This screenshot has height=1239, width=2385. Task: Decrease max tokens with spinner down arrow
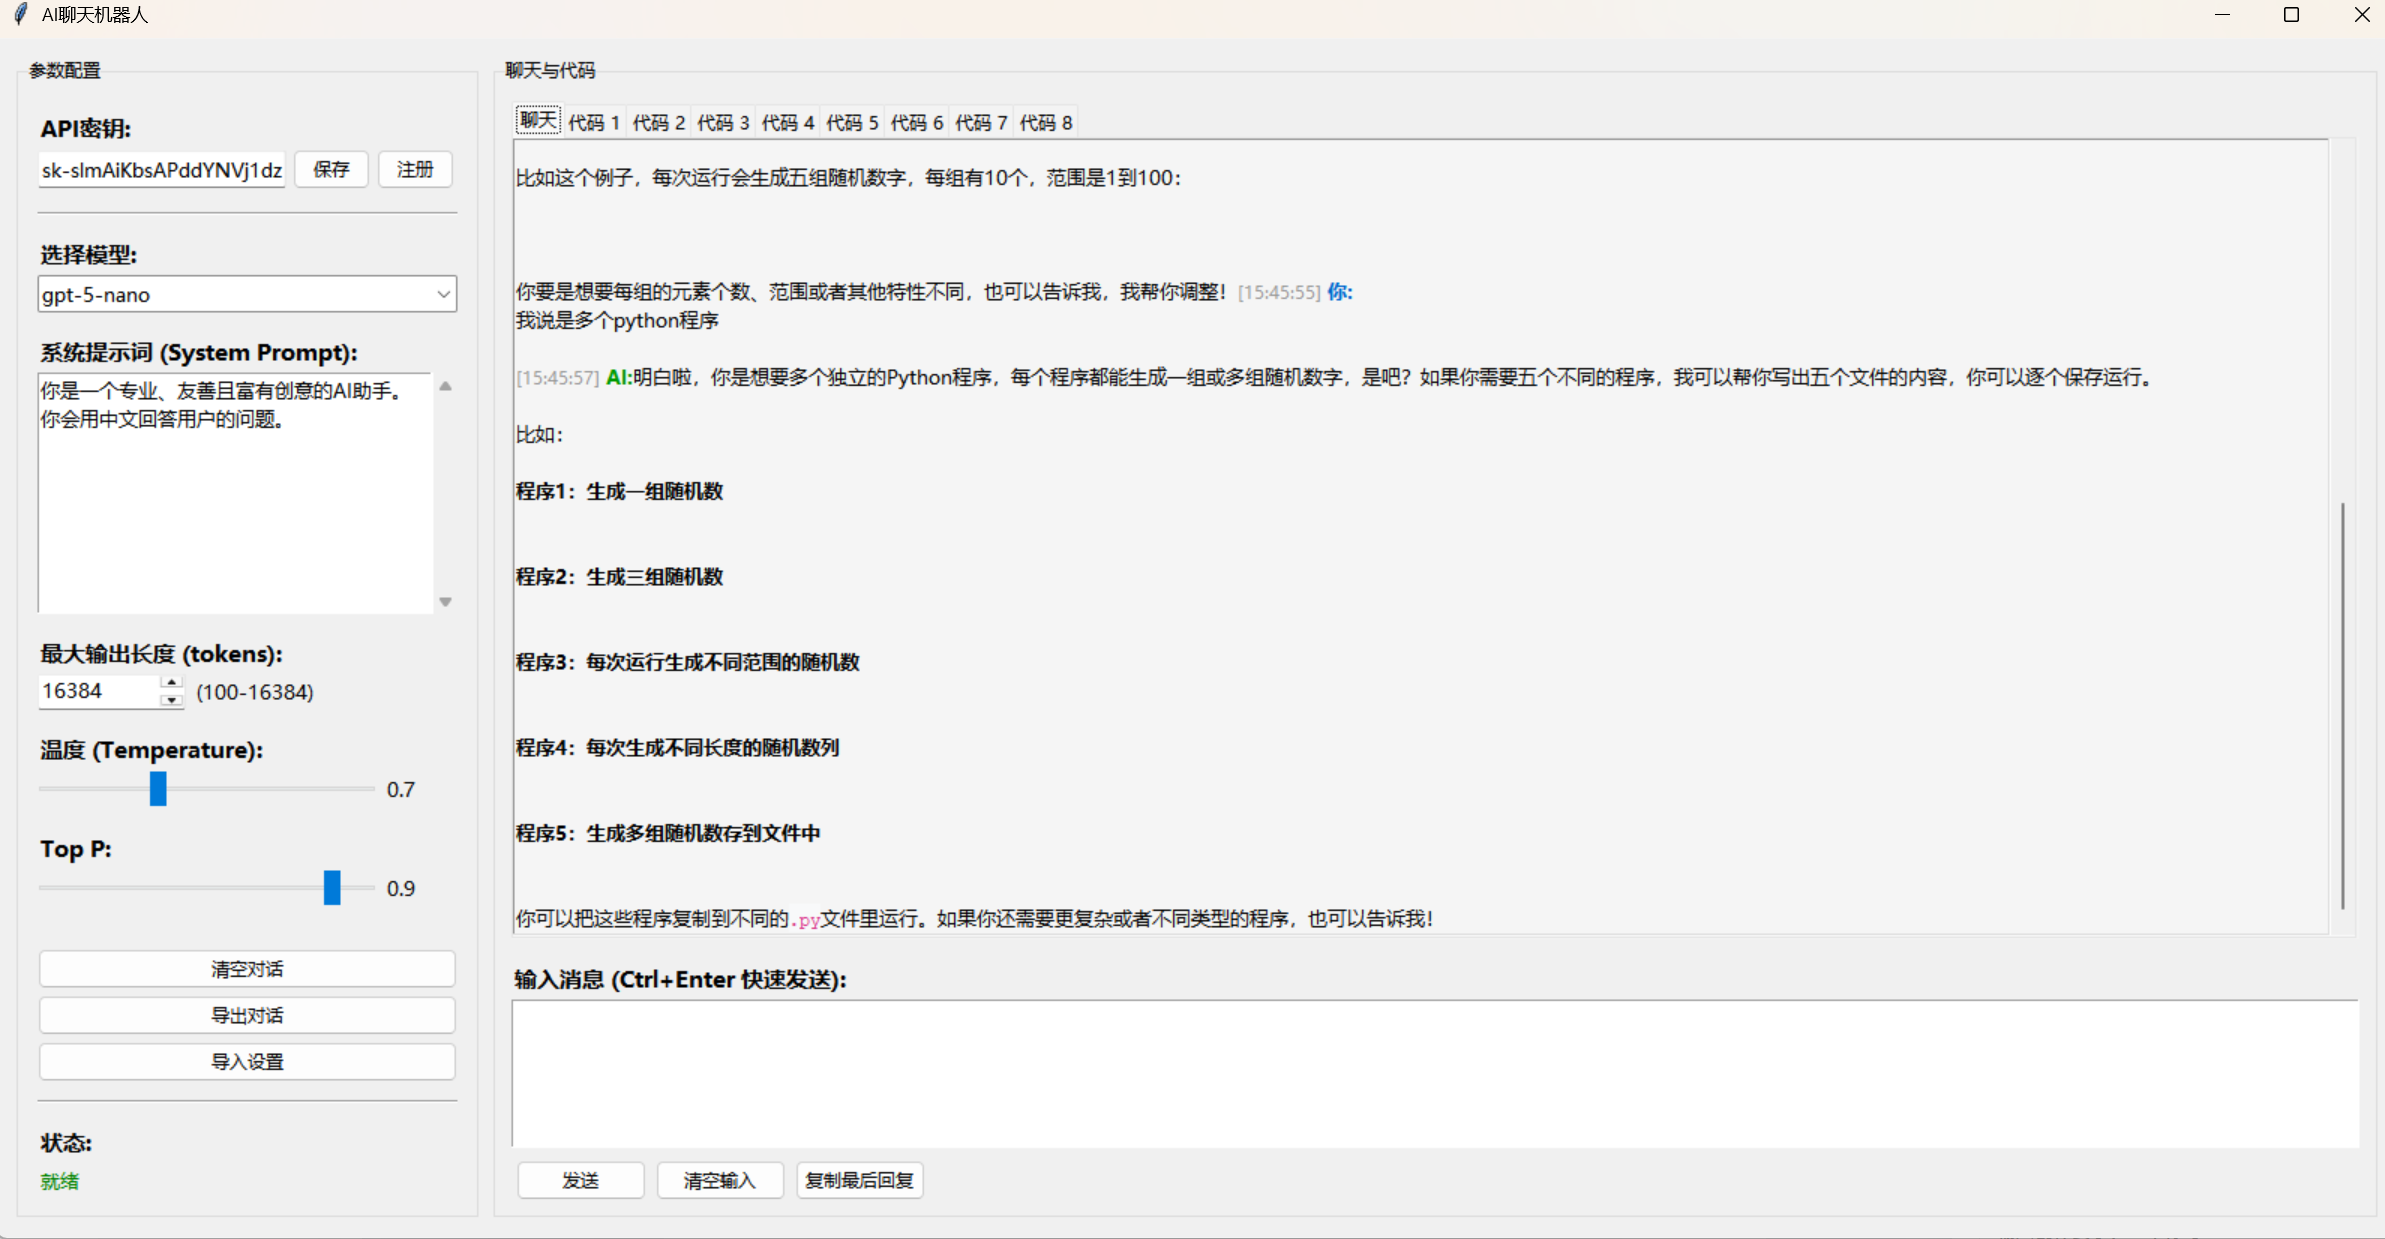[172, 700]
